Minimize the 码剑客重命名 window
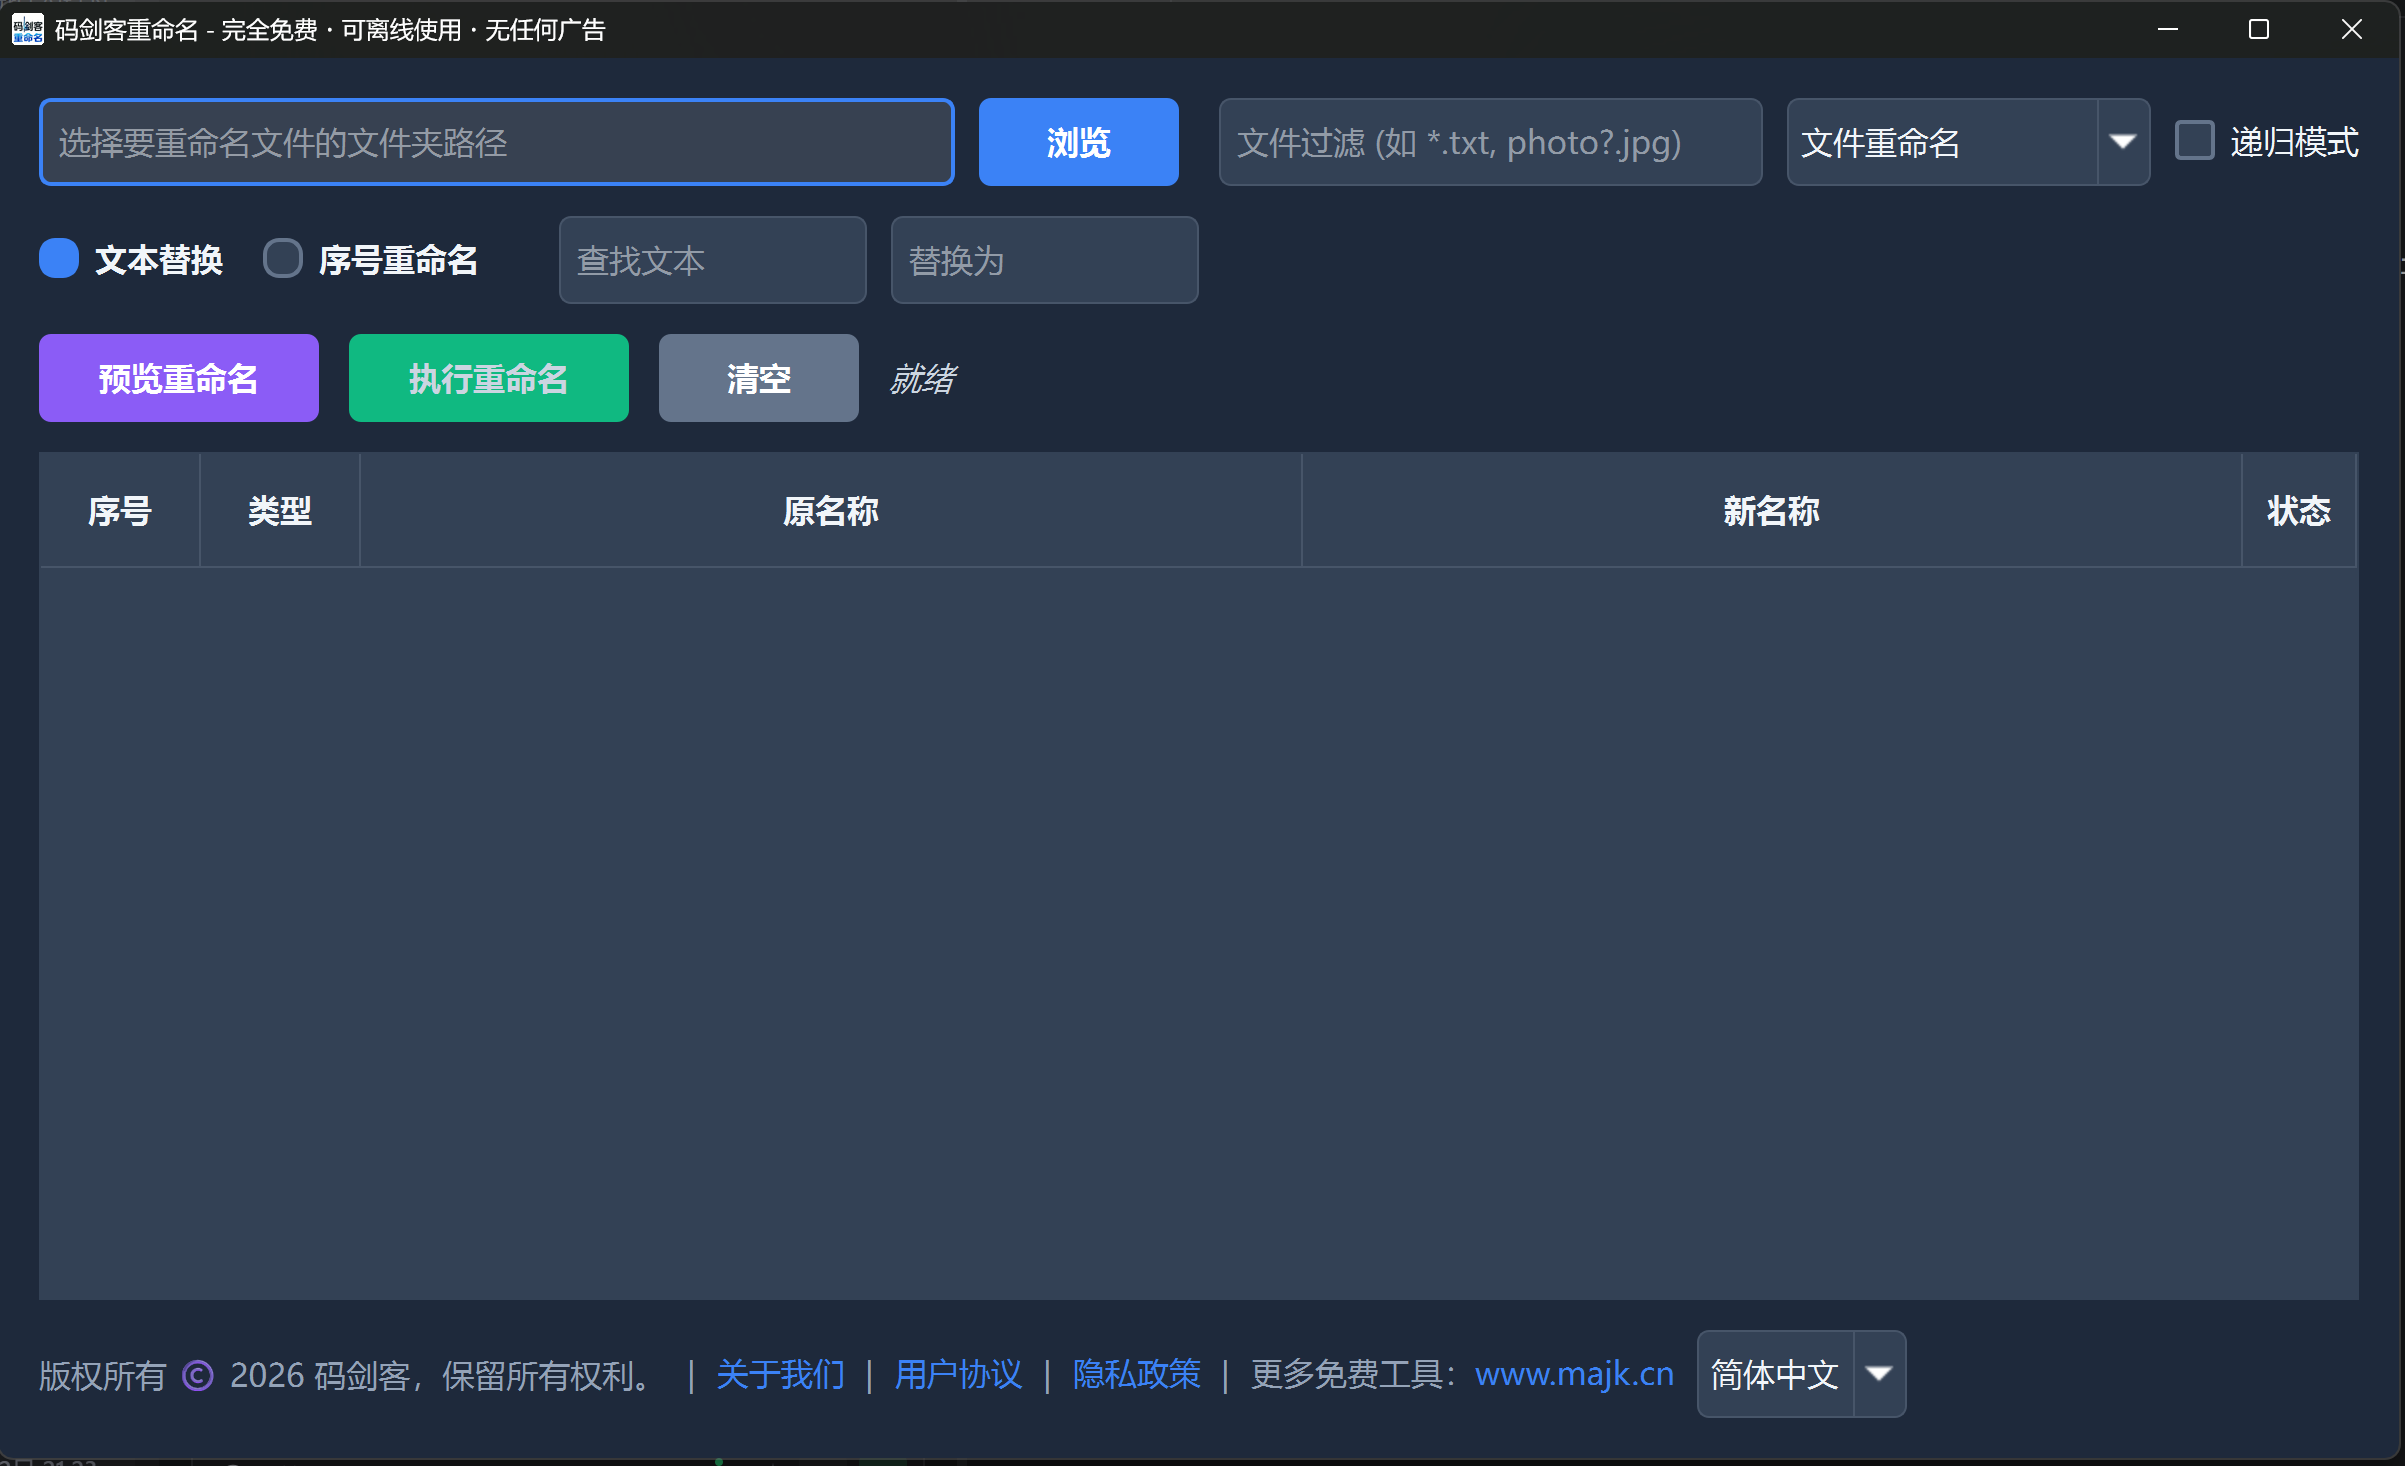2405x1466 pixels. [2168, 29]
